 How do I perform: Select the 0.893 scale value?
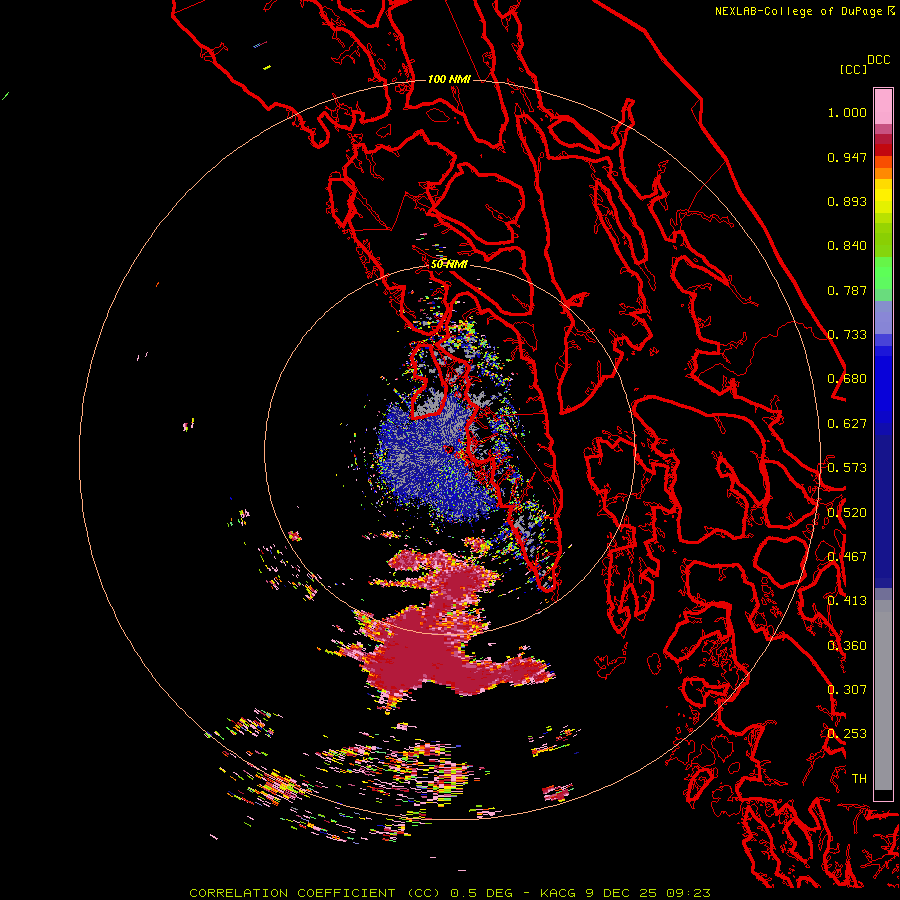pyautogui.click(x=847, y=201)
